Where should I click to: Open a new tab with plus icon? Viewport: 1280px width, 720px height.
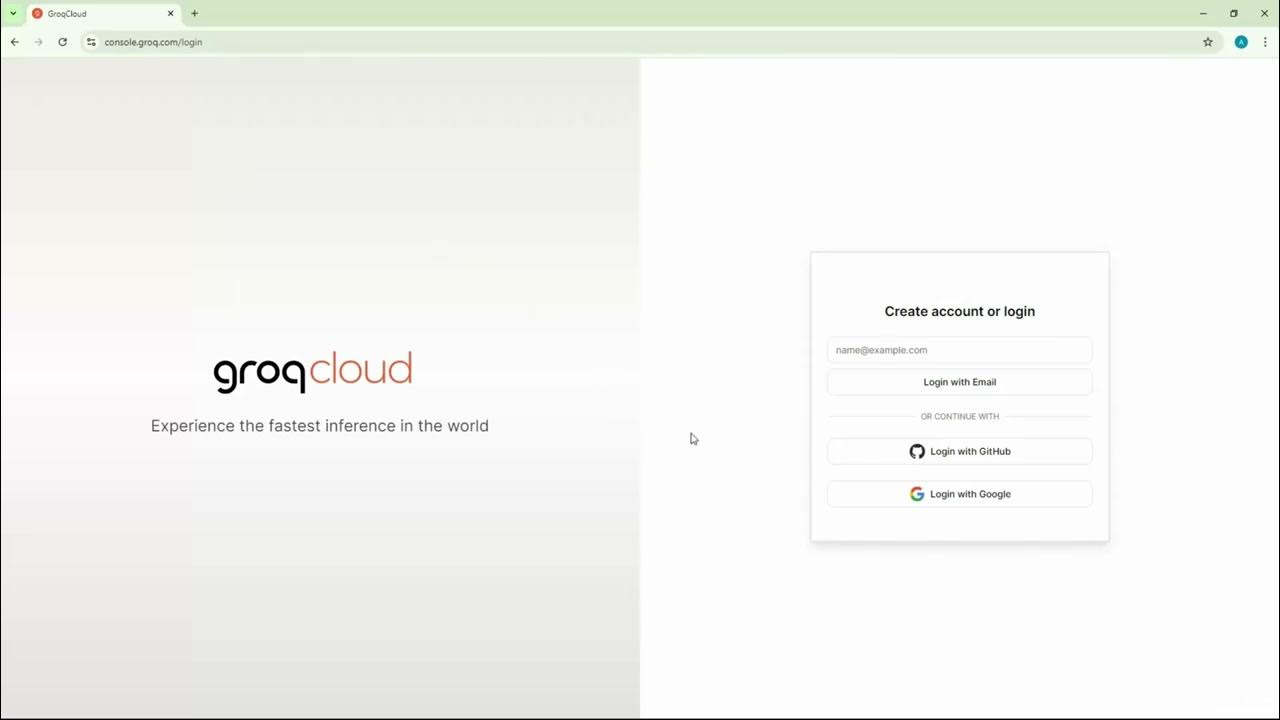194,14
